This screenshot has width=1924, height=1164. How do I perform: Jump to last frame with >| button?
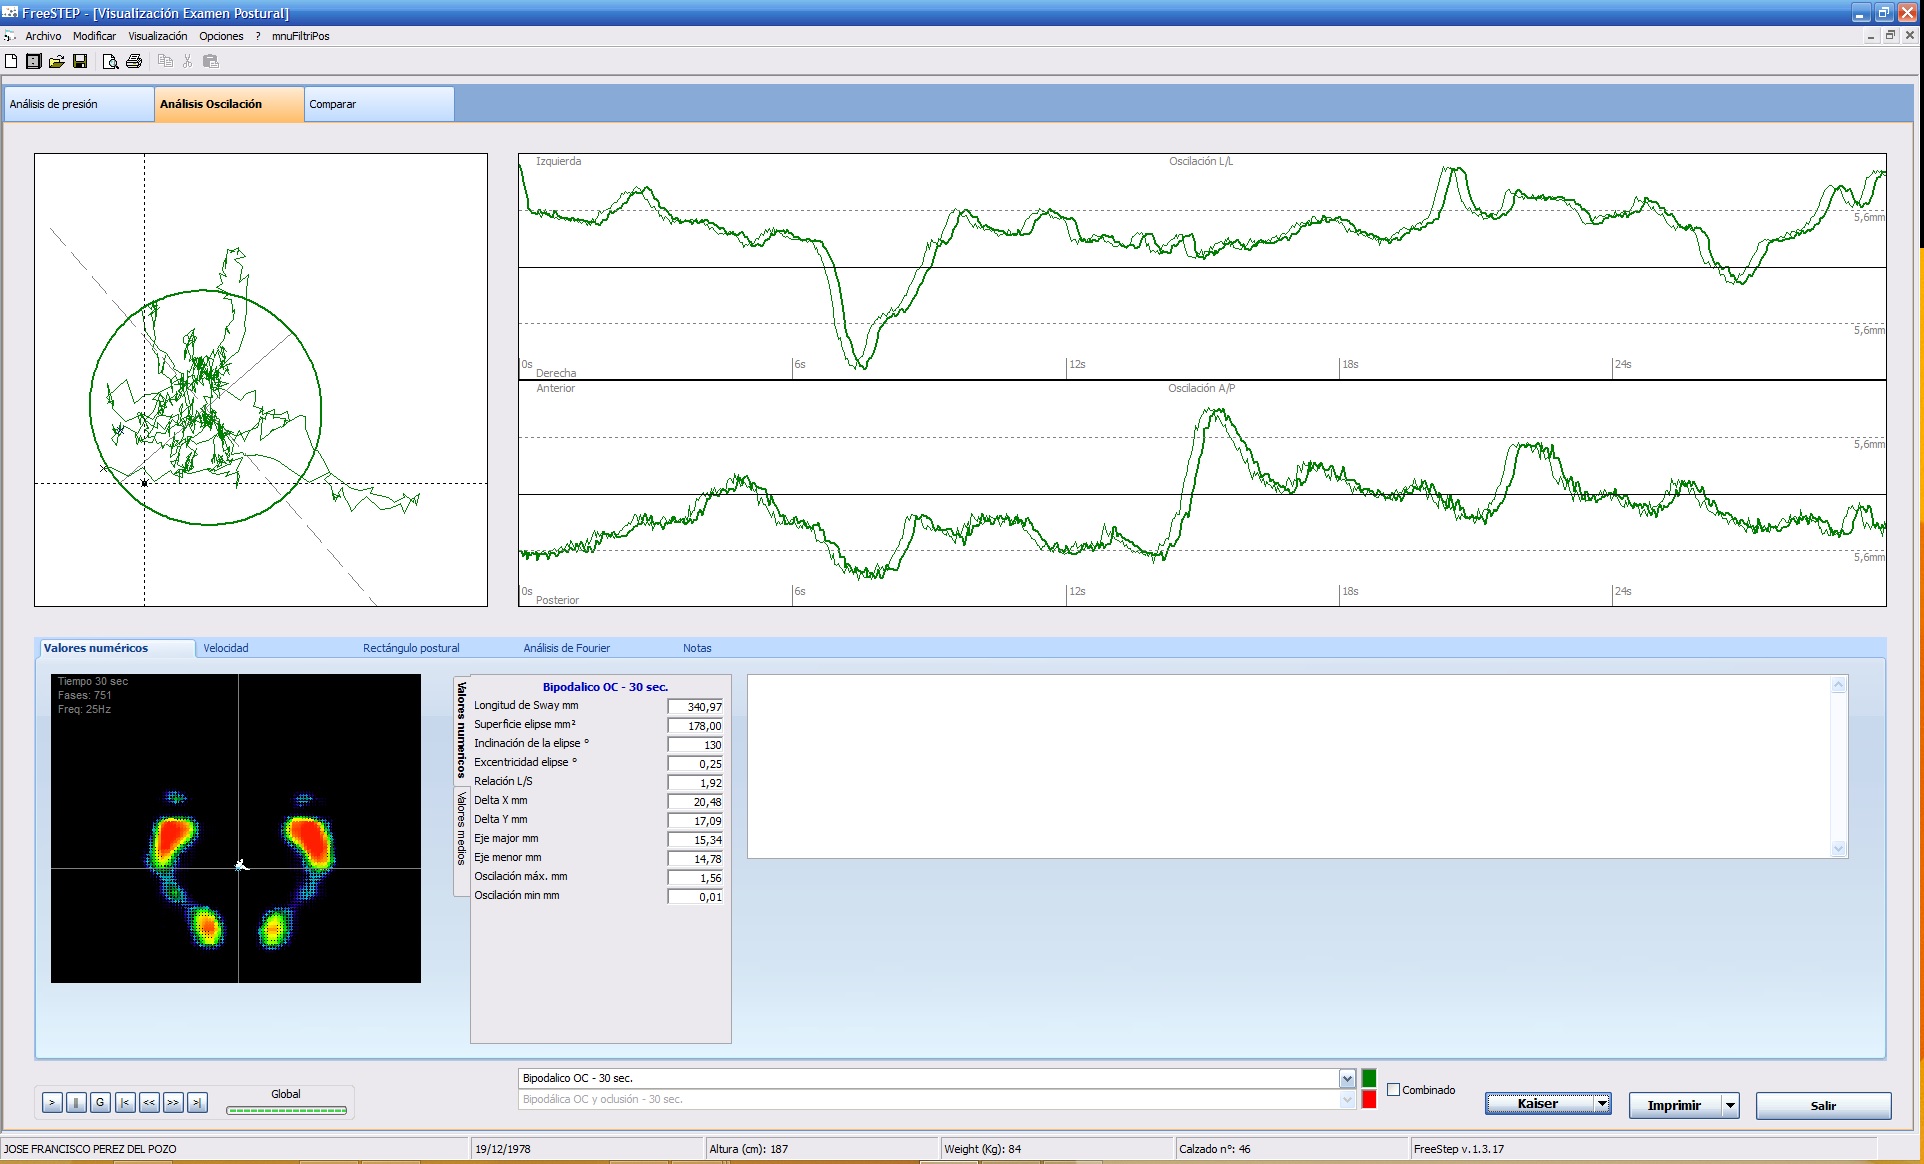pyautogui.click(x=197, y=1102)
